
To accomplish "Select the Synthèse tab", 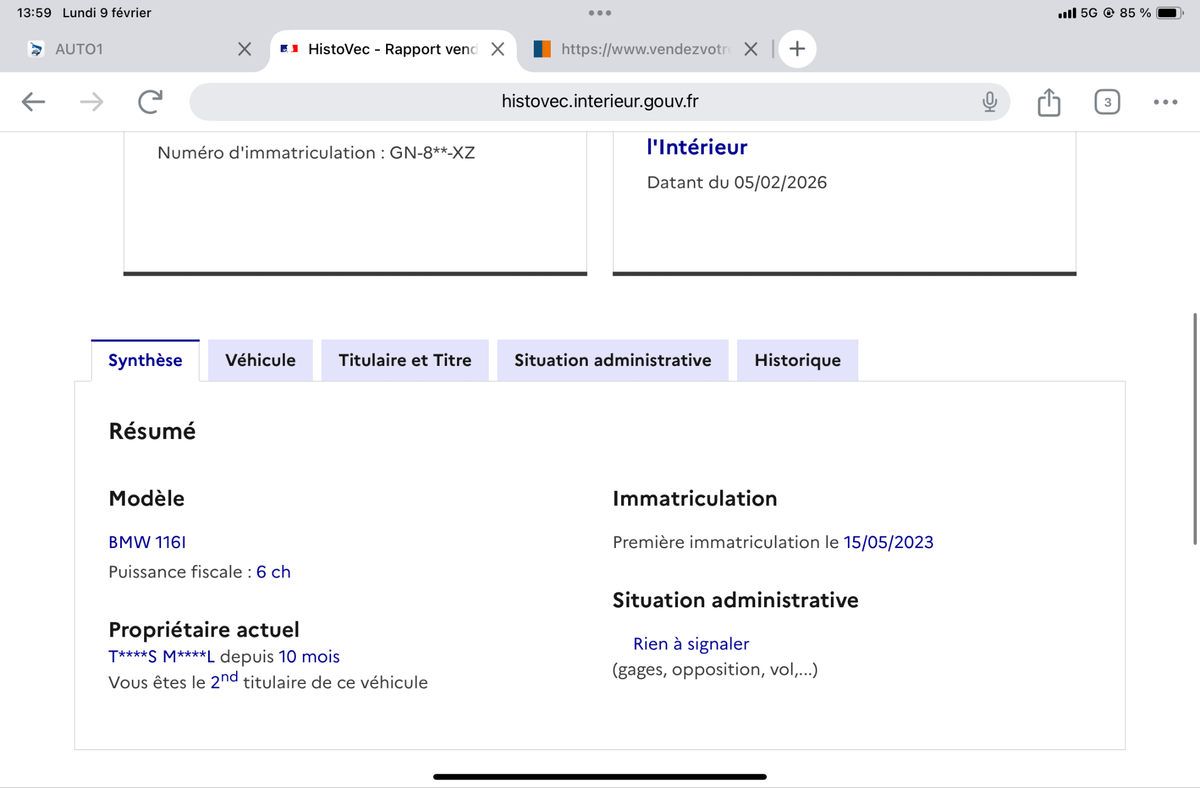I will [145, 360].
